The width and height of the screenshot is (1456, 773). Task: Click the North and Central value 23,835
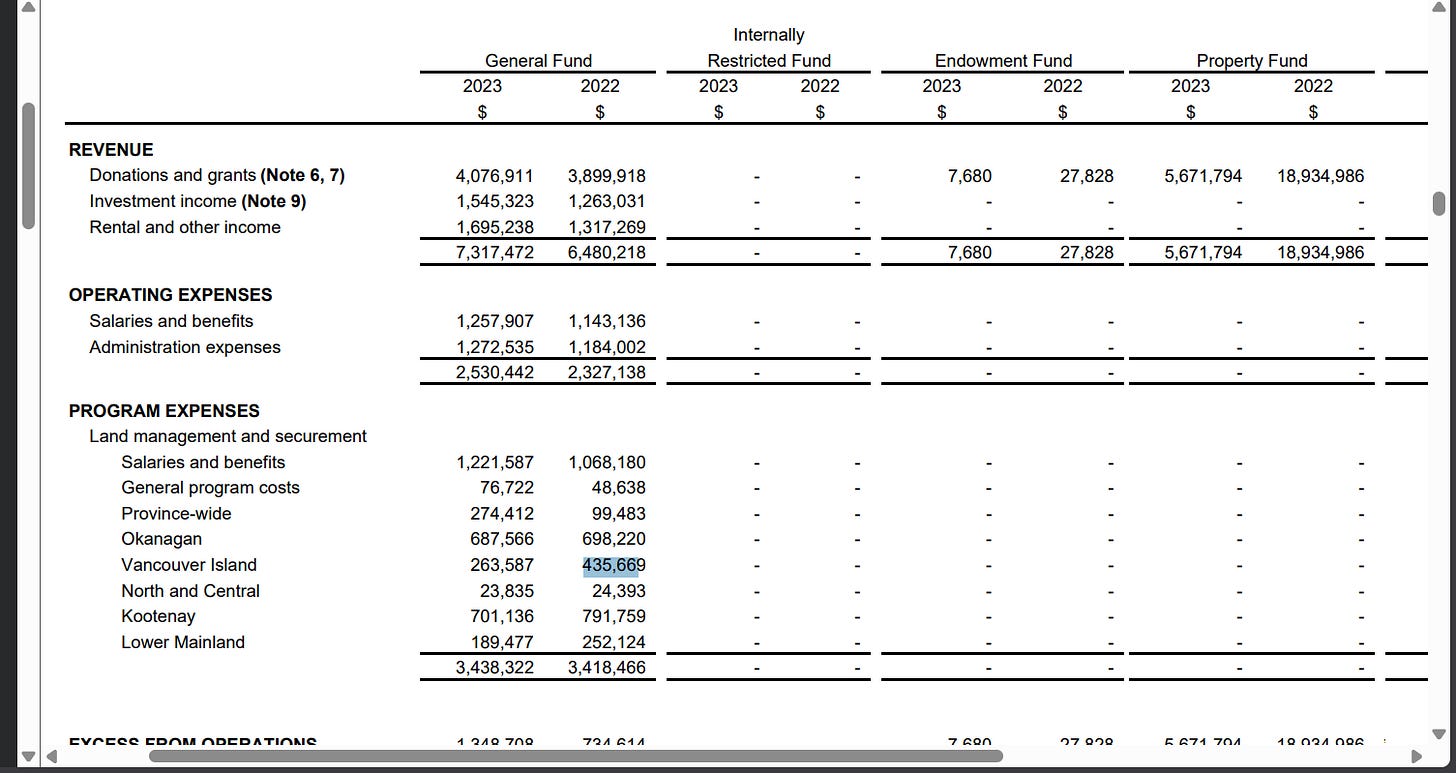507,591
